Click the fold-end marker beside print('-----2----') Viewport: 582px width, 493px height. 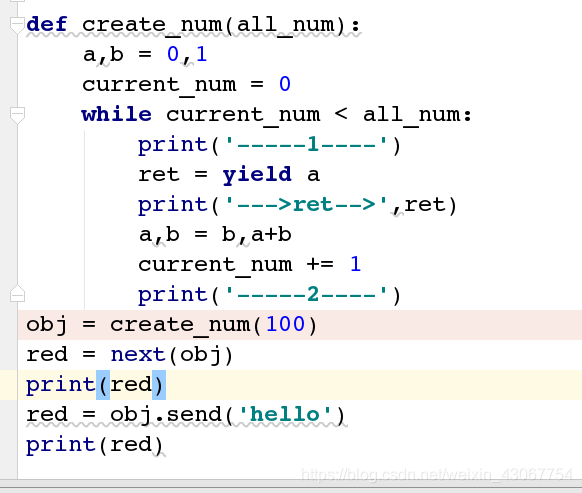(17, 294)
